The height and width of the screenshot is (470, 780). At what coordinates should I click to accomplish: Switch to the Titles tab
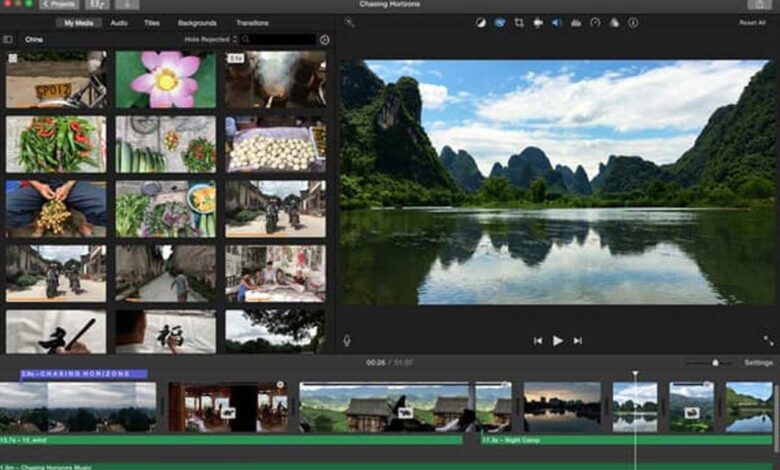pos(152,22)
